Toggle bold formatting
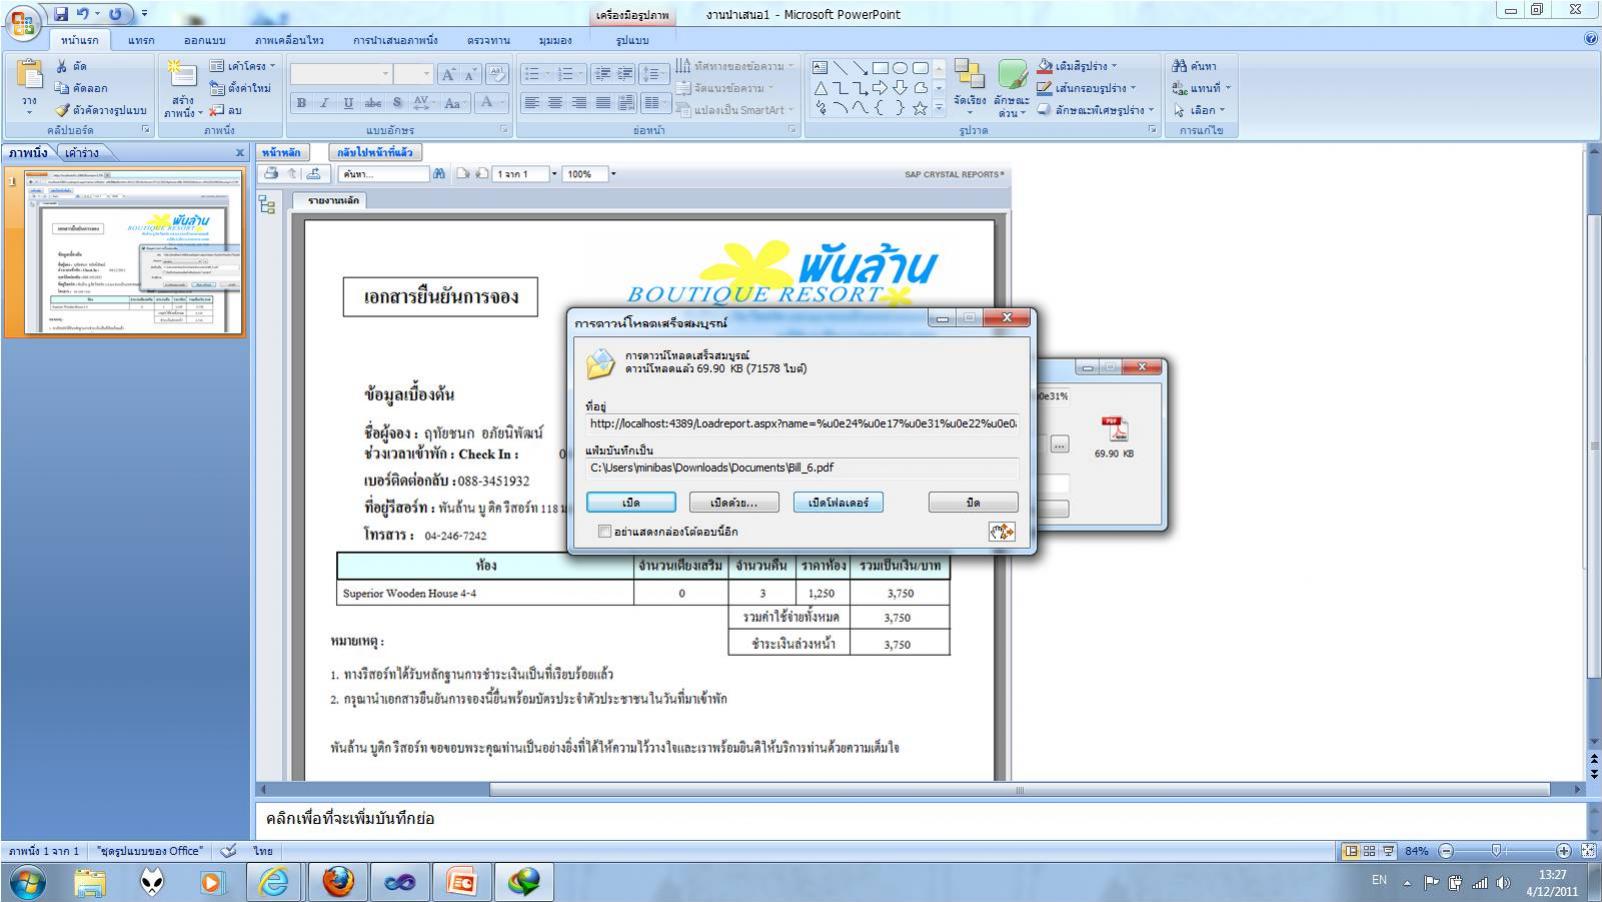The width and height of the screenshot is (1602, 902). 301,102
